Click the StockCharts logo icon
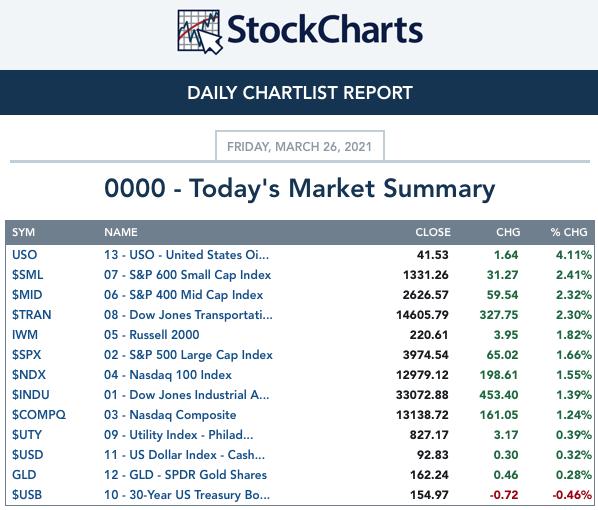Viewport: 598px width, 510px height. pos(200,32)
